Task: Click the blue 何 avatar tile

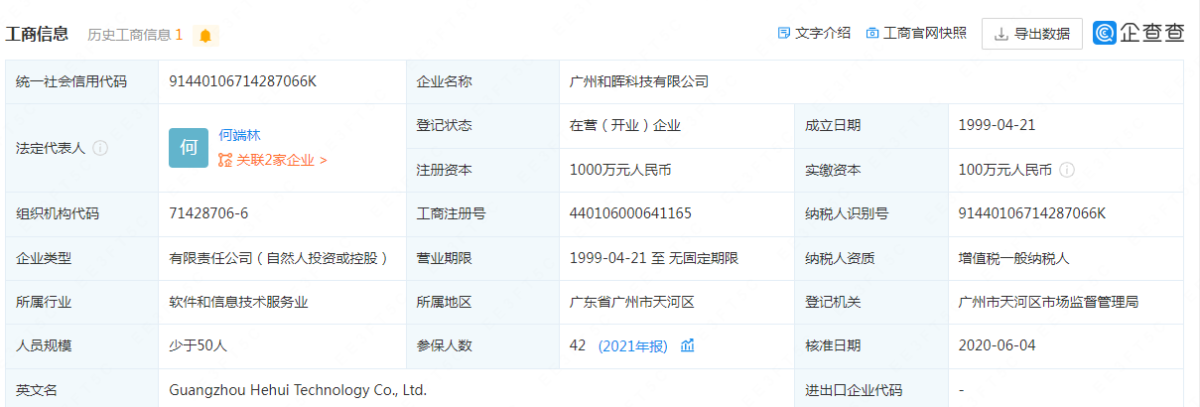Action: click(188, 148)
